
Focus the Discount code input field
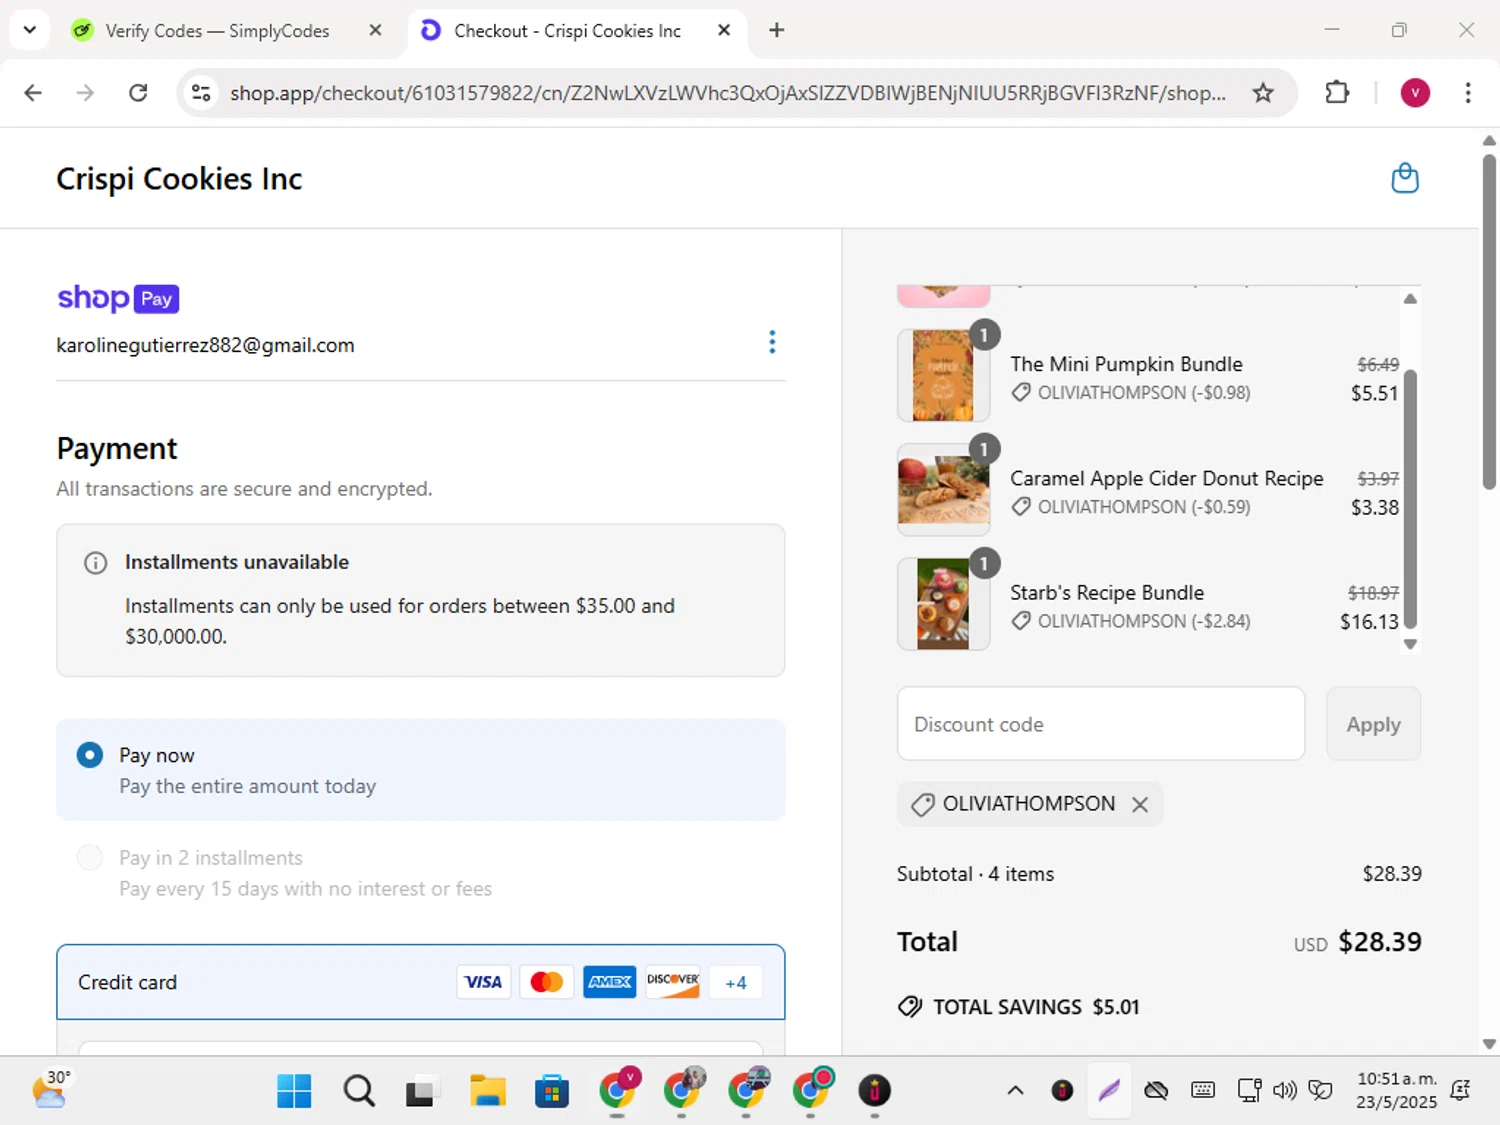1101,724
